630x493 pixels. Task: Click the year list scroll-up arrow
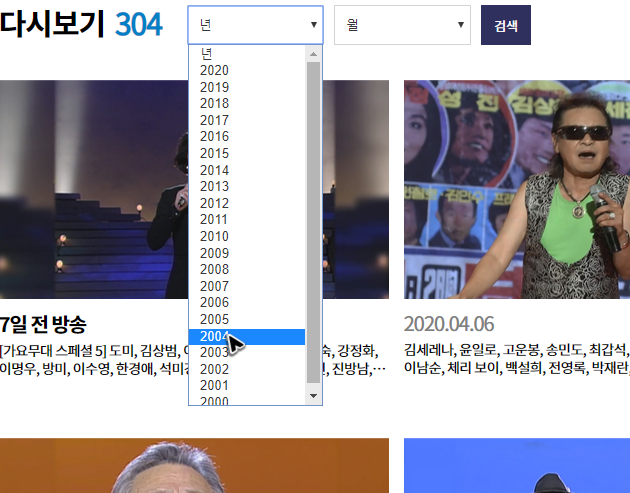point(313,54)
